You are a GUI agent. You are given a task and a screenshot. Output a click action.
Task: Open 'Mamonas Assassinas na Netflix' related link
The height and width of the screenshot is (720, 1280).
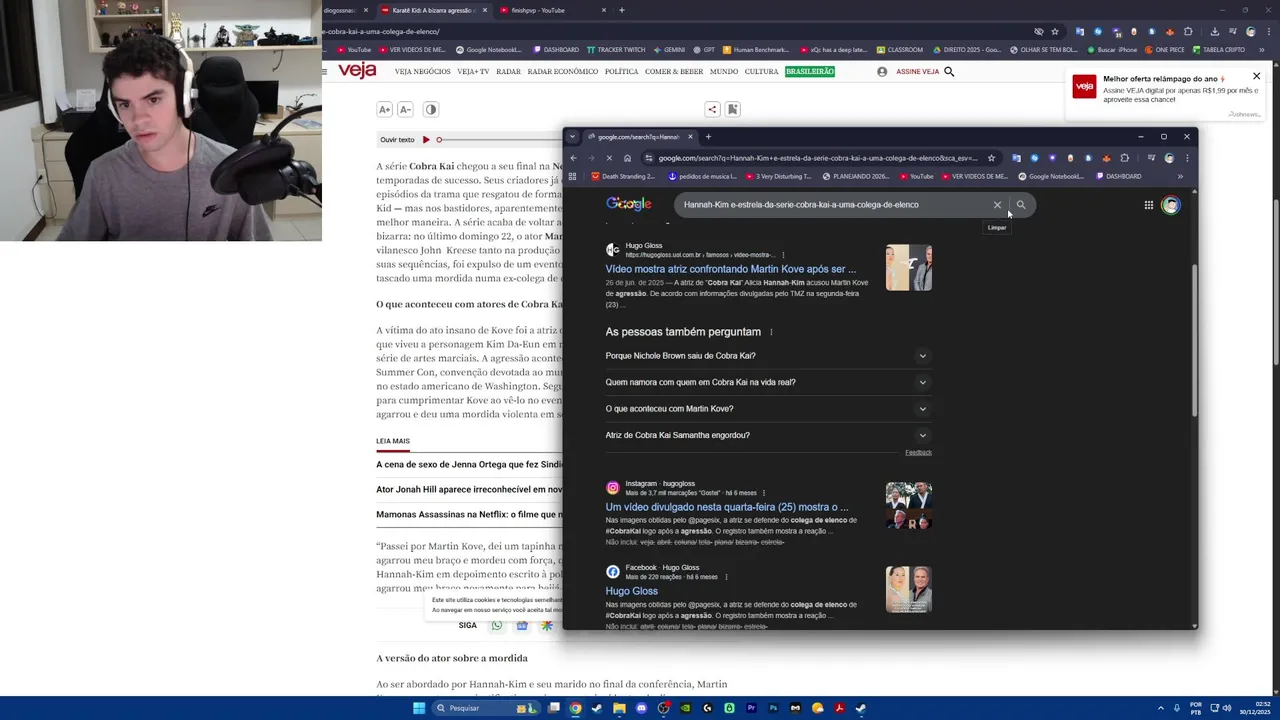pos(469,515)
